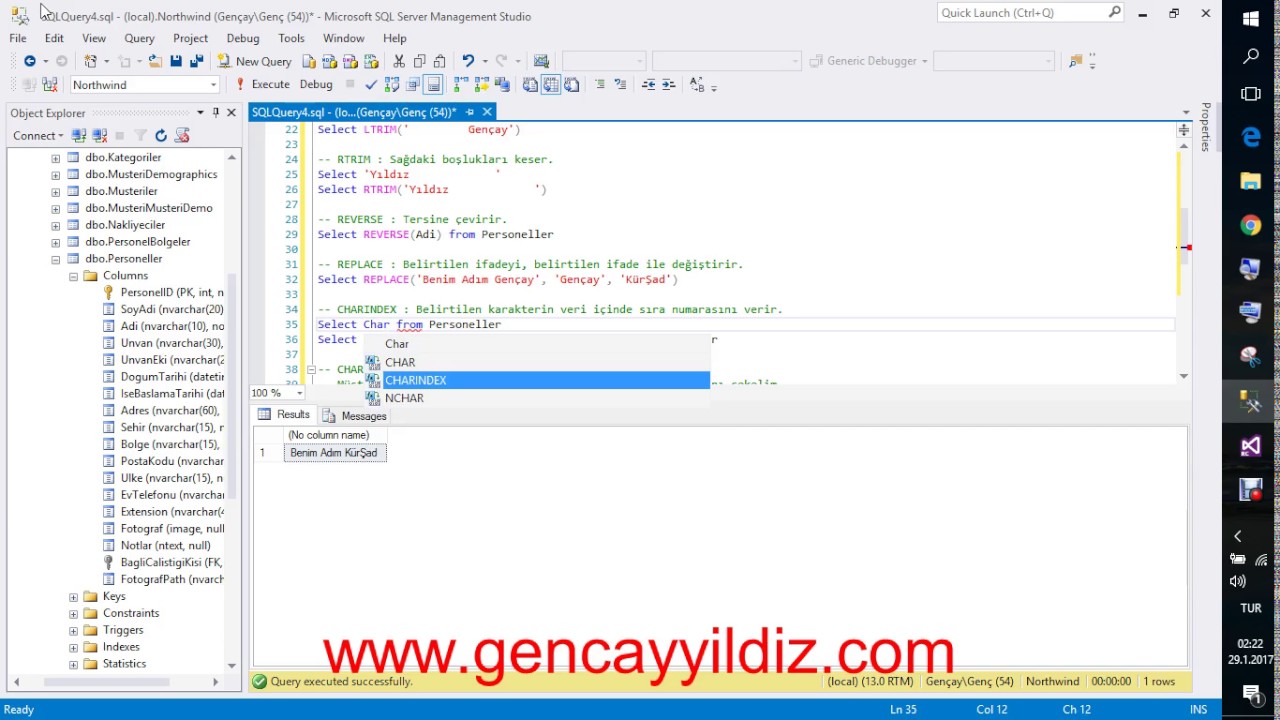Open the Properties side panel tab
This screenshot has height=720, width=1280.
(x=1206, y=128)
